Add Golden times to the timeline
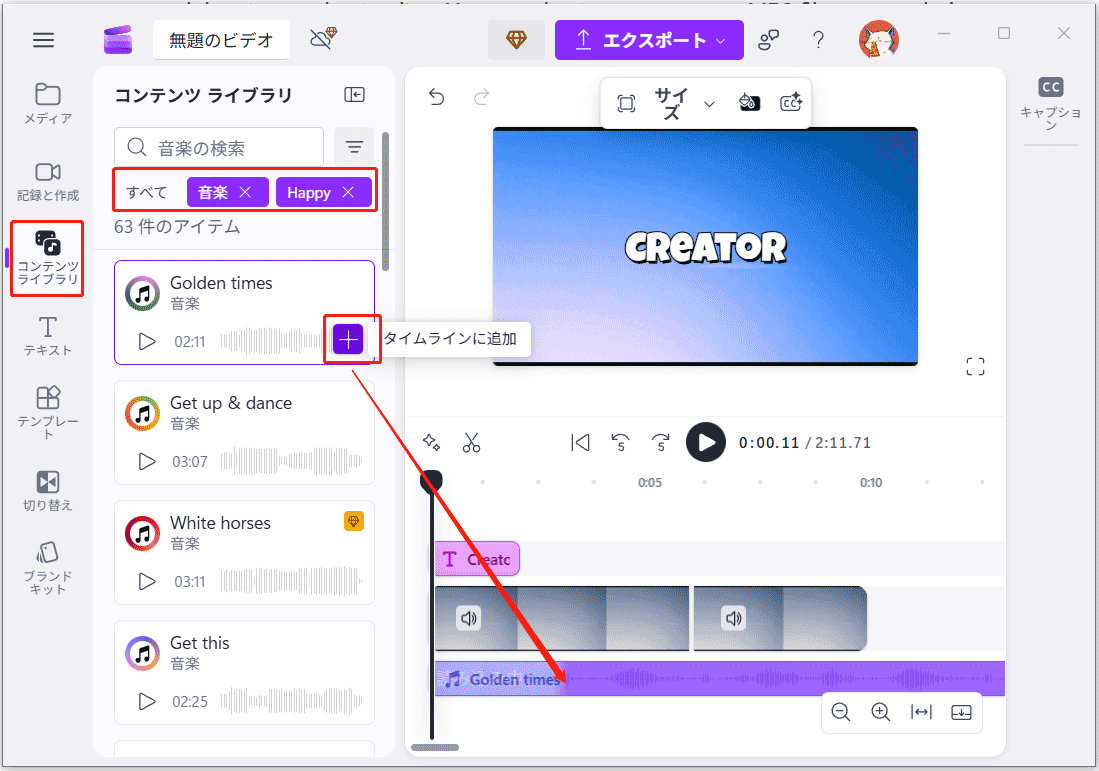The width and height of the screenshot is (1099, 771). pyautogui.click(x=348, y=339)
